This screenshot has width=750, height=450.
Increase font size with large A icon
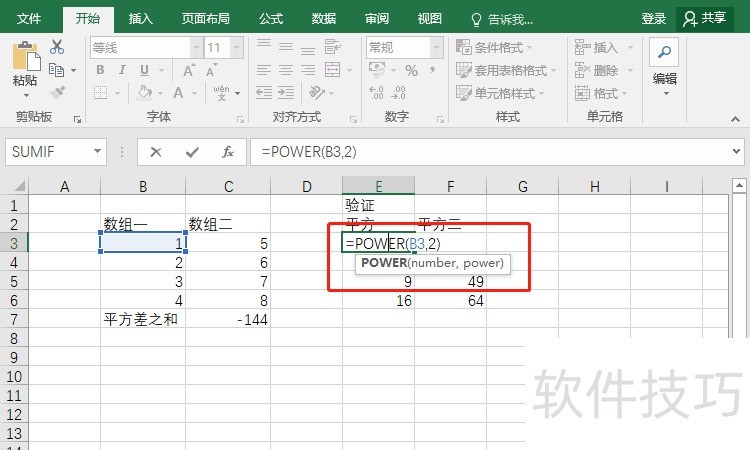189,71
